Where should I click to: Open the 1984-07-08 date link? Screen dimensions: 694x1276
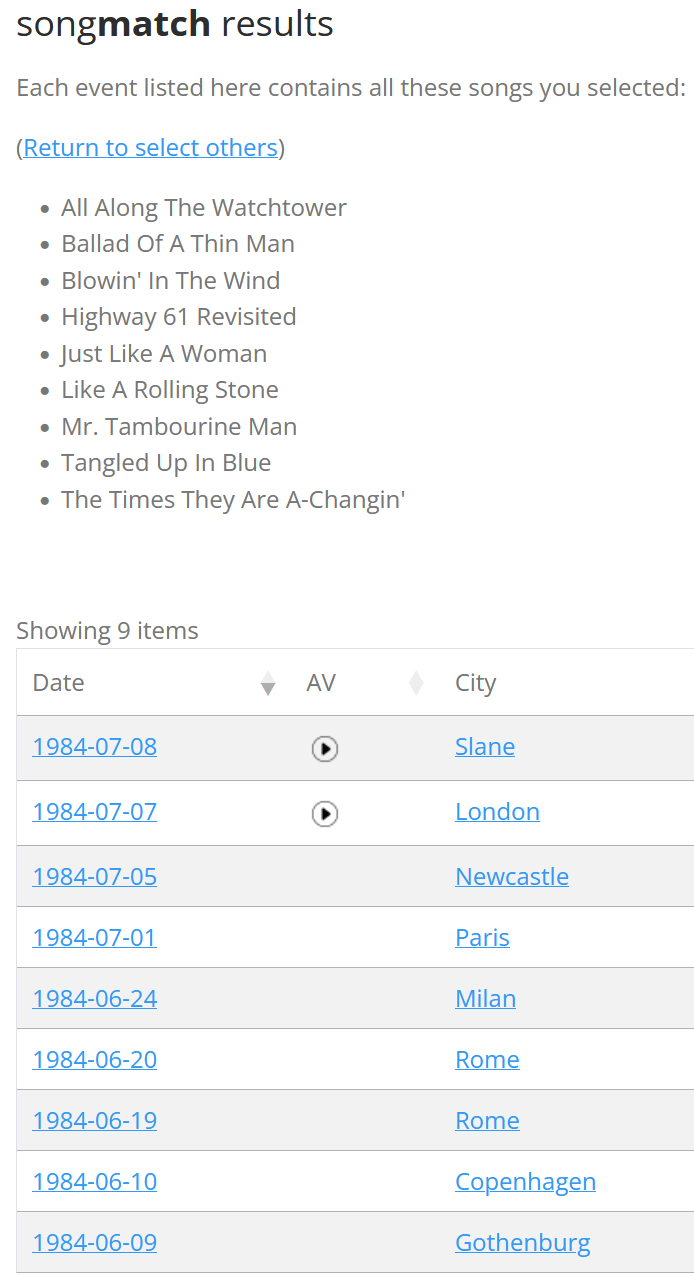(95, 747)
